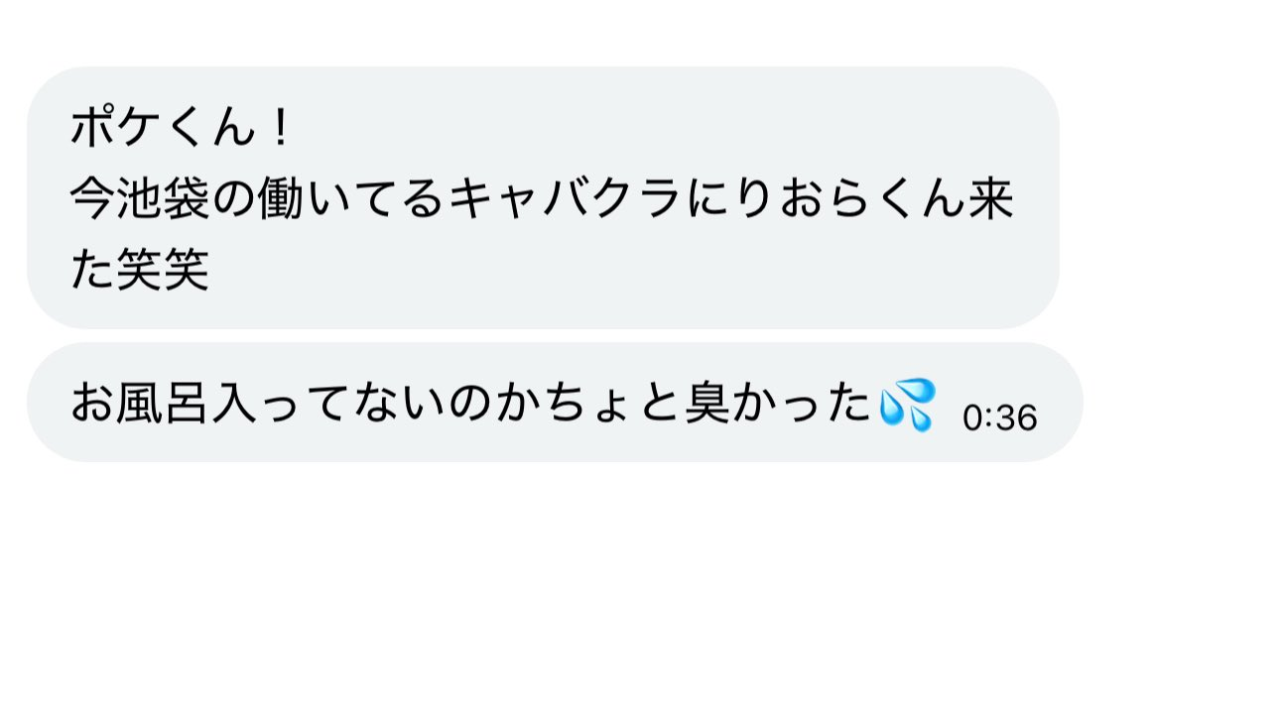The width and height of the screenshot is (1280, 720).
Task: Select the word お風呂 in the second bubble
Action: [139, 403]
